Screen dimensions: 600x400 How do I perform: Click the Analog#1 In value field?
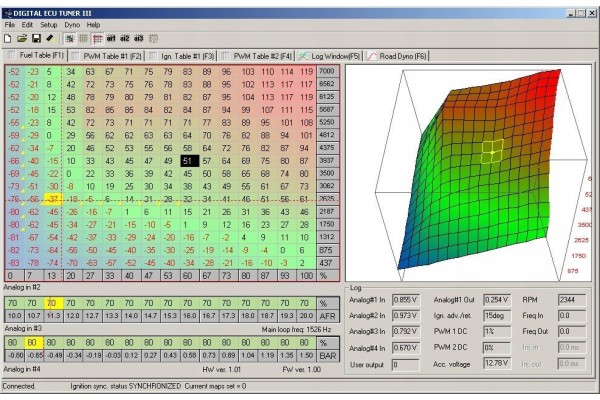pyautogui.click(x=406, y=300)
